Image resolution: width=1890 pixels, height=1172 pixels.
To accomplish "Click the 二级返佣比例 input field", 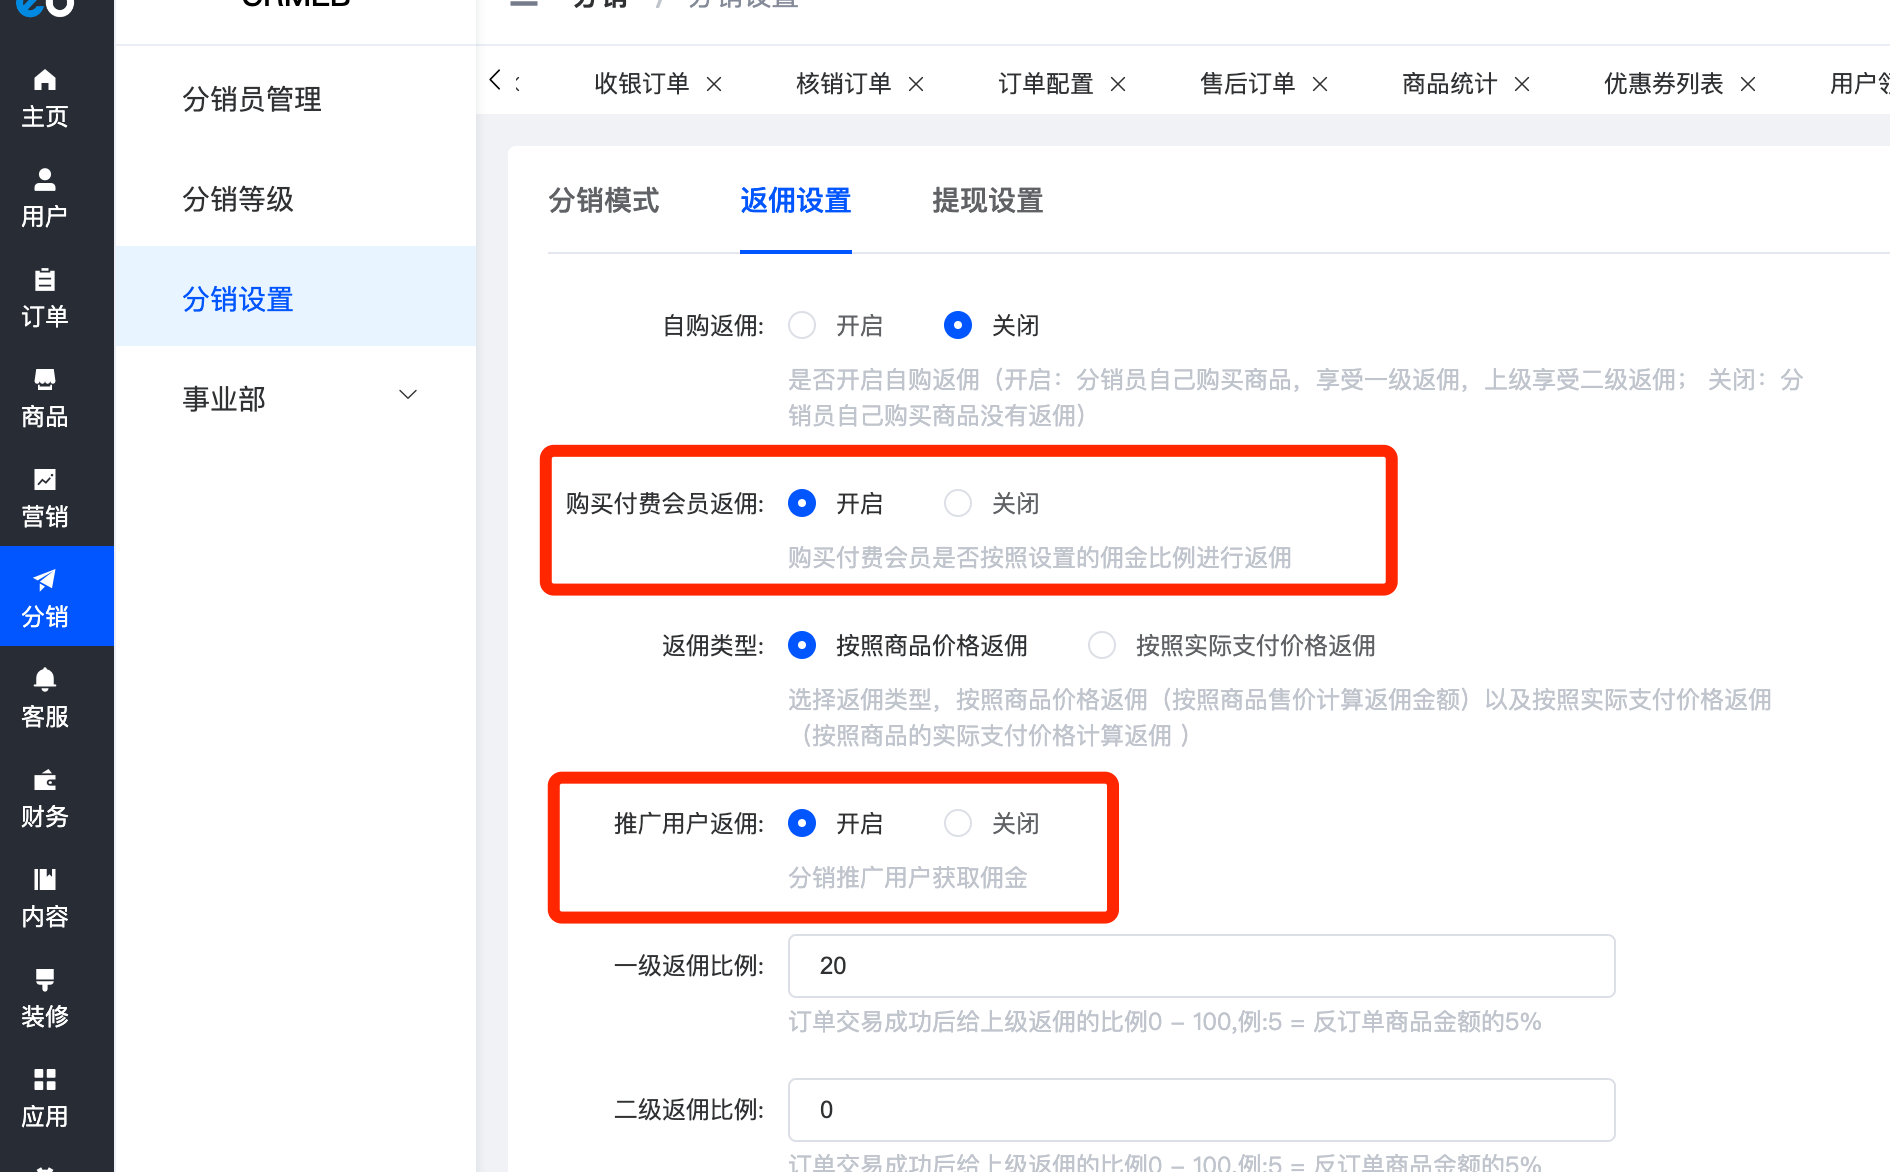I will (1202, 1110).
